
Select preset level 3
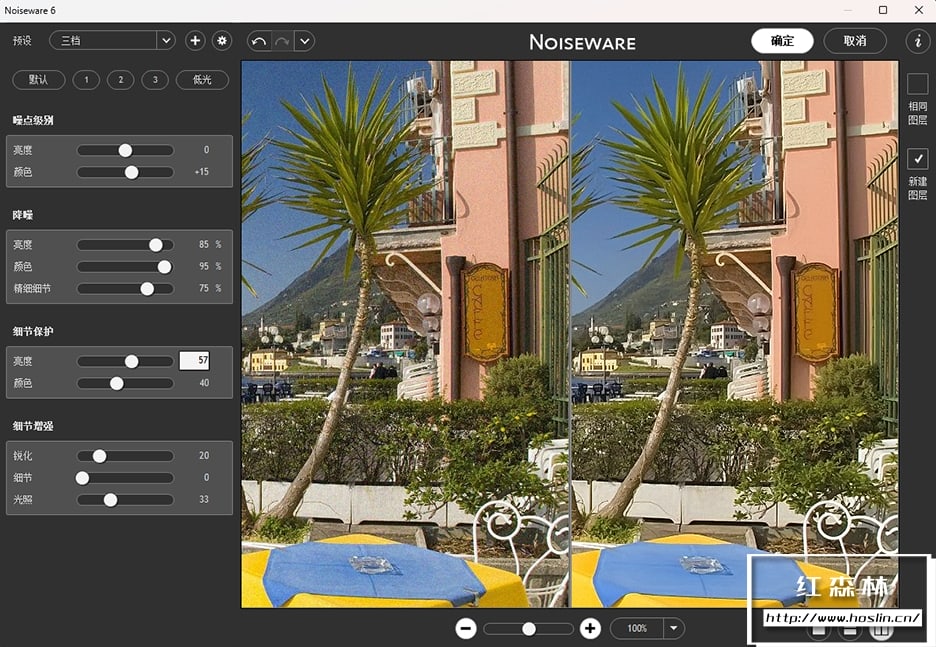tap(155, 79)
